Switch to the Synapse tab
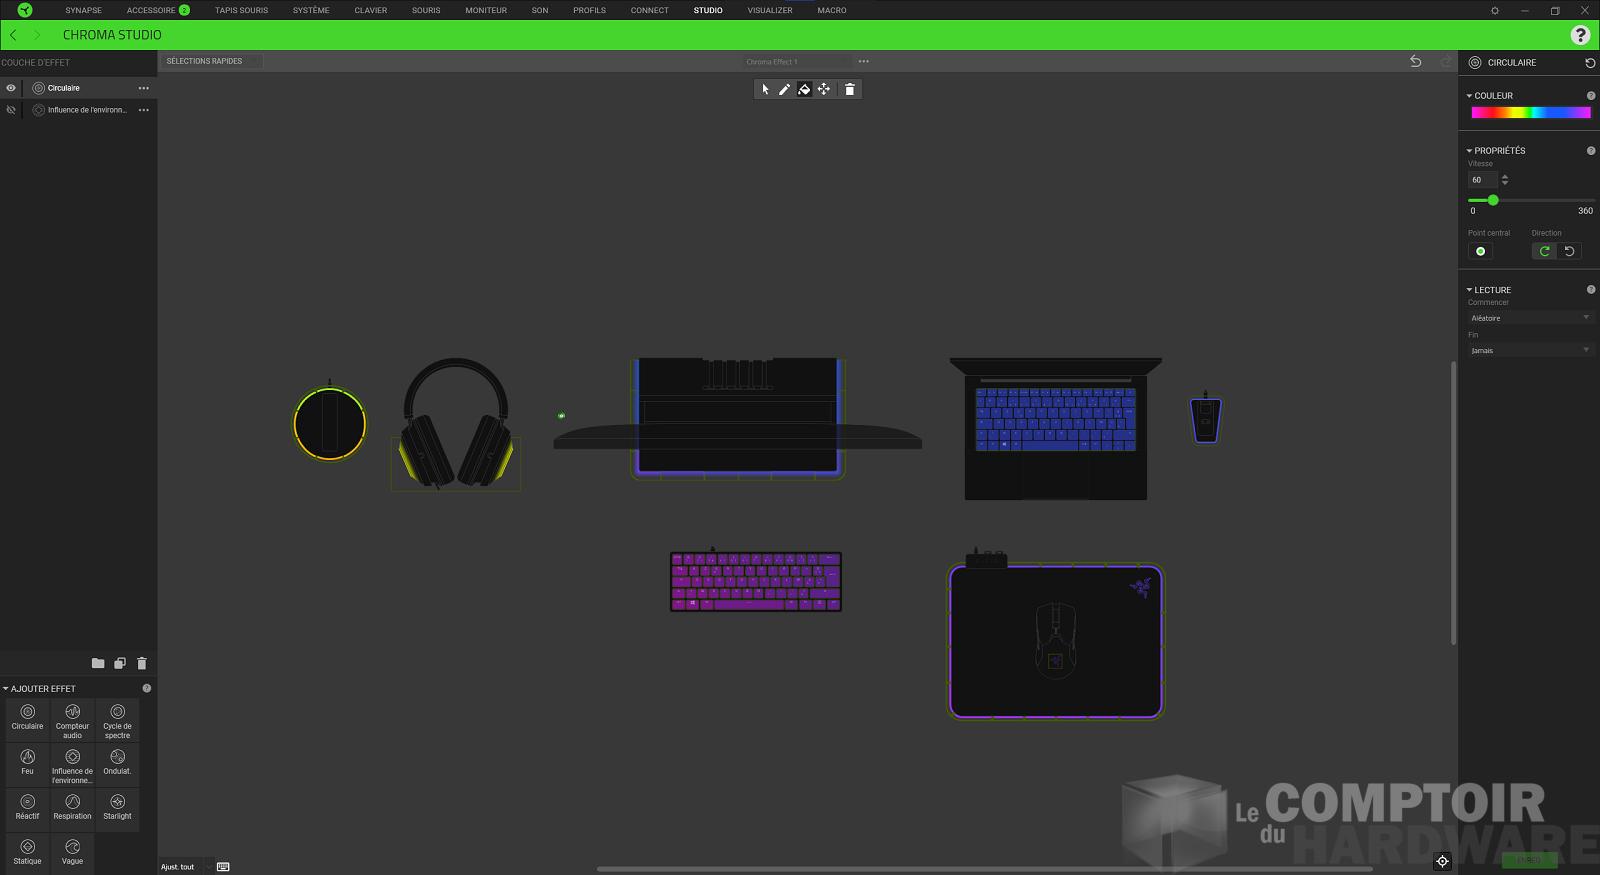 (84, 10)
